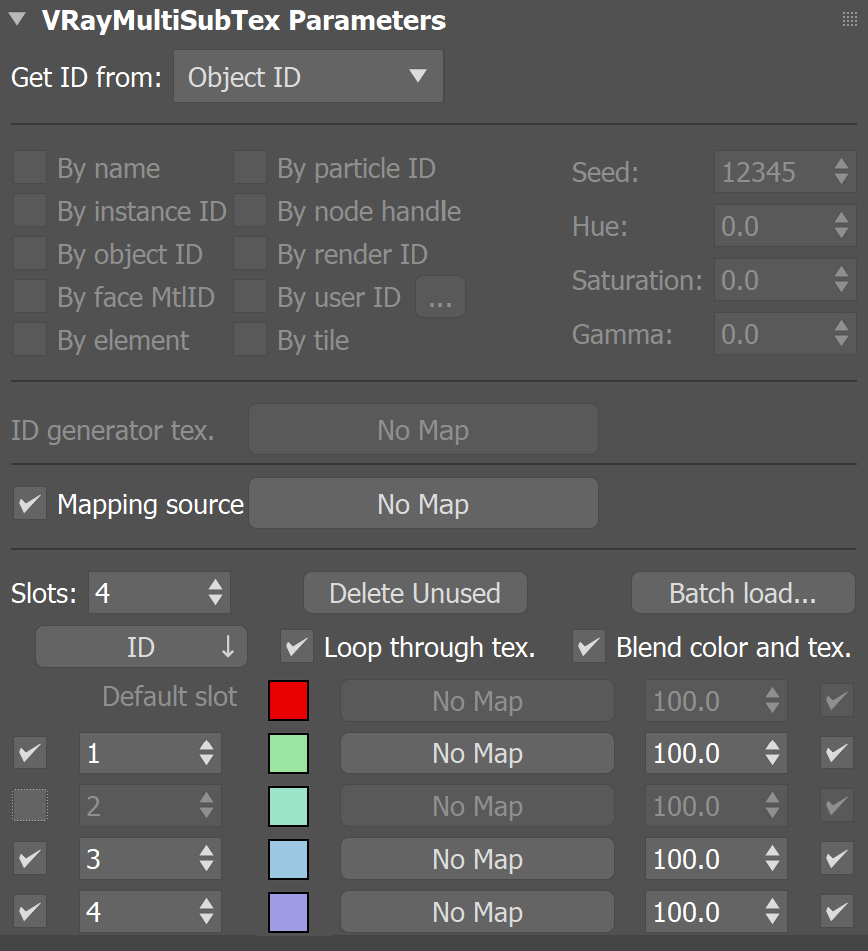Screen dimensions: 868x951
Task: Click the purple color swatch of slot 4
Action: point(288,912)
